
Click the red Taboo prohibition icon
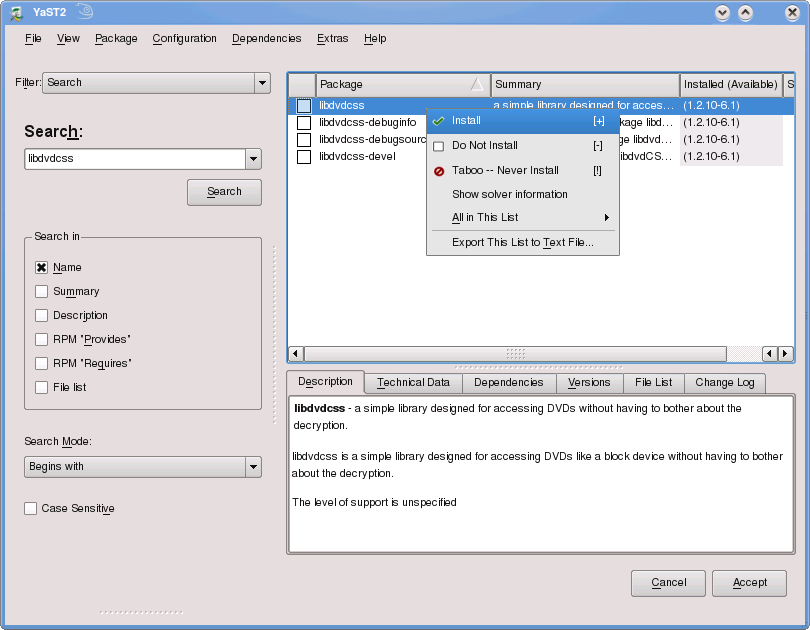pyautogui.click(x=439, y=171)
